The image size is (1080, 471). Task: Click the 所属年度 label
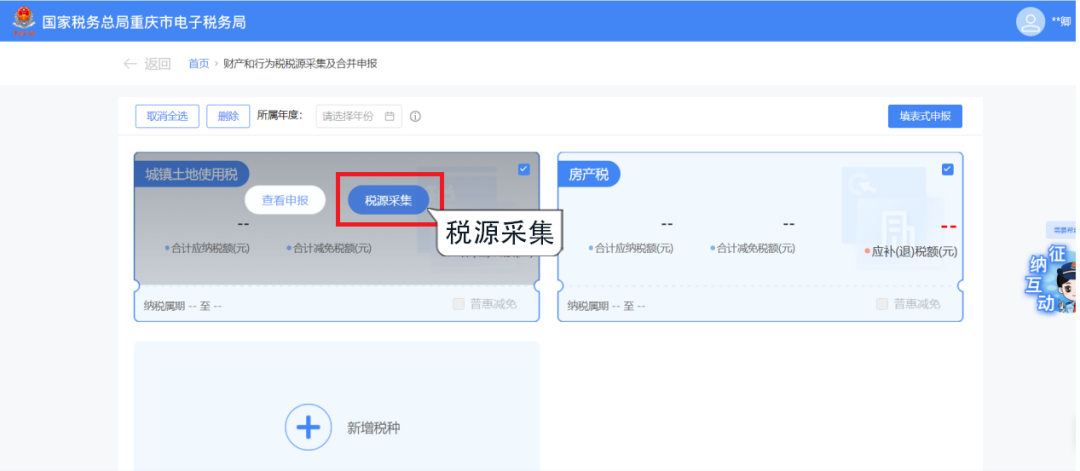(x=280, y=115)
